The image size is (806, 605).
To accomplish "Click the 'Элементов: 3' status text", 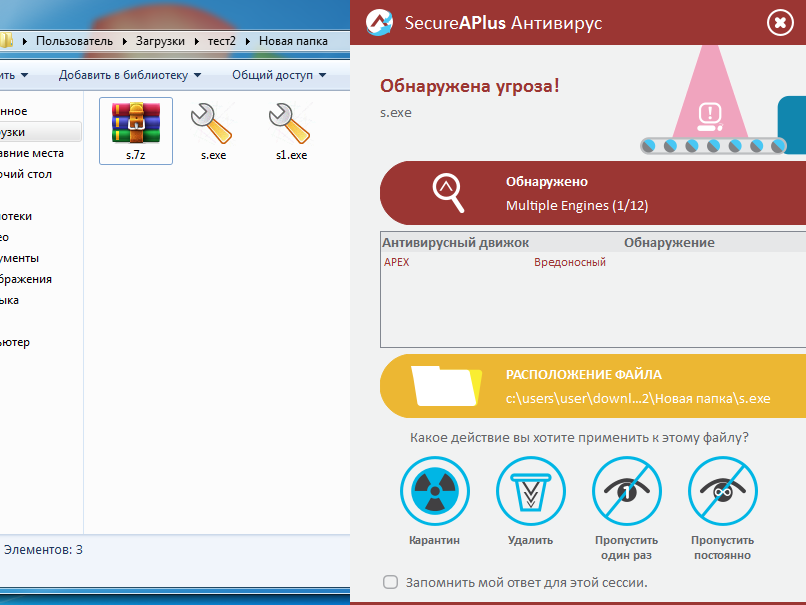I will (x=43, y=549).
